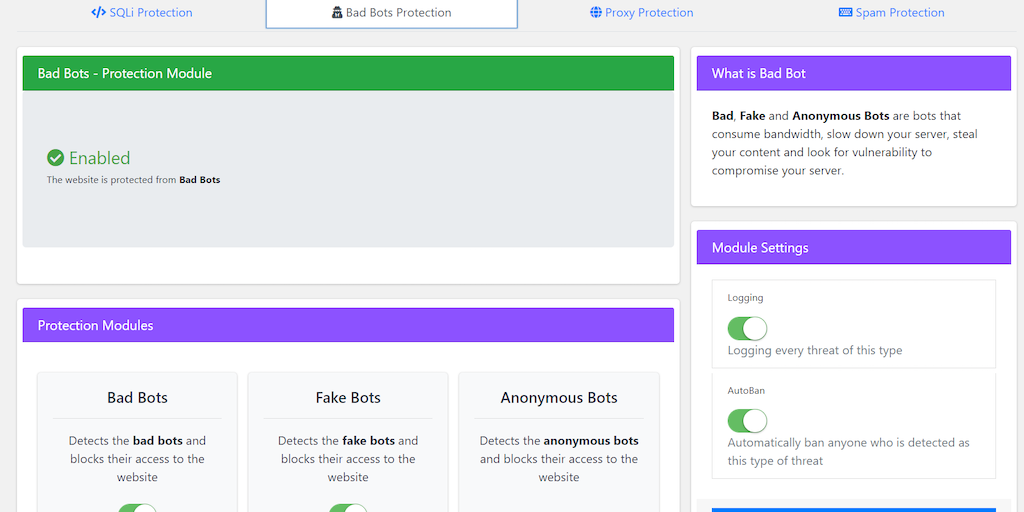
Task: Click the green Protection Module header bar
Action: coord(348,73)
